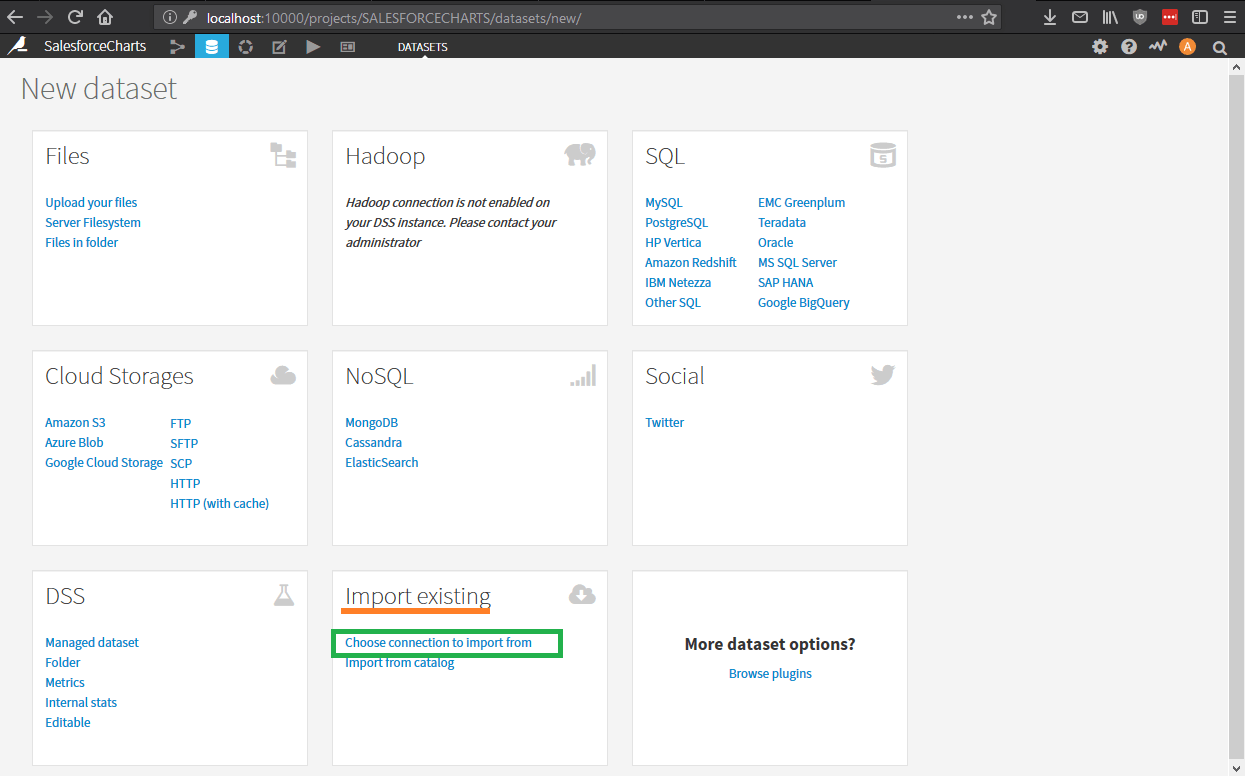
Task: Open the Flow view
Action: click(x=178, y=46)
